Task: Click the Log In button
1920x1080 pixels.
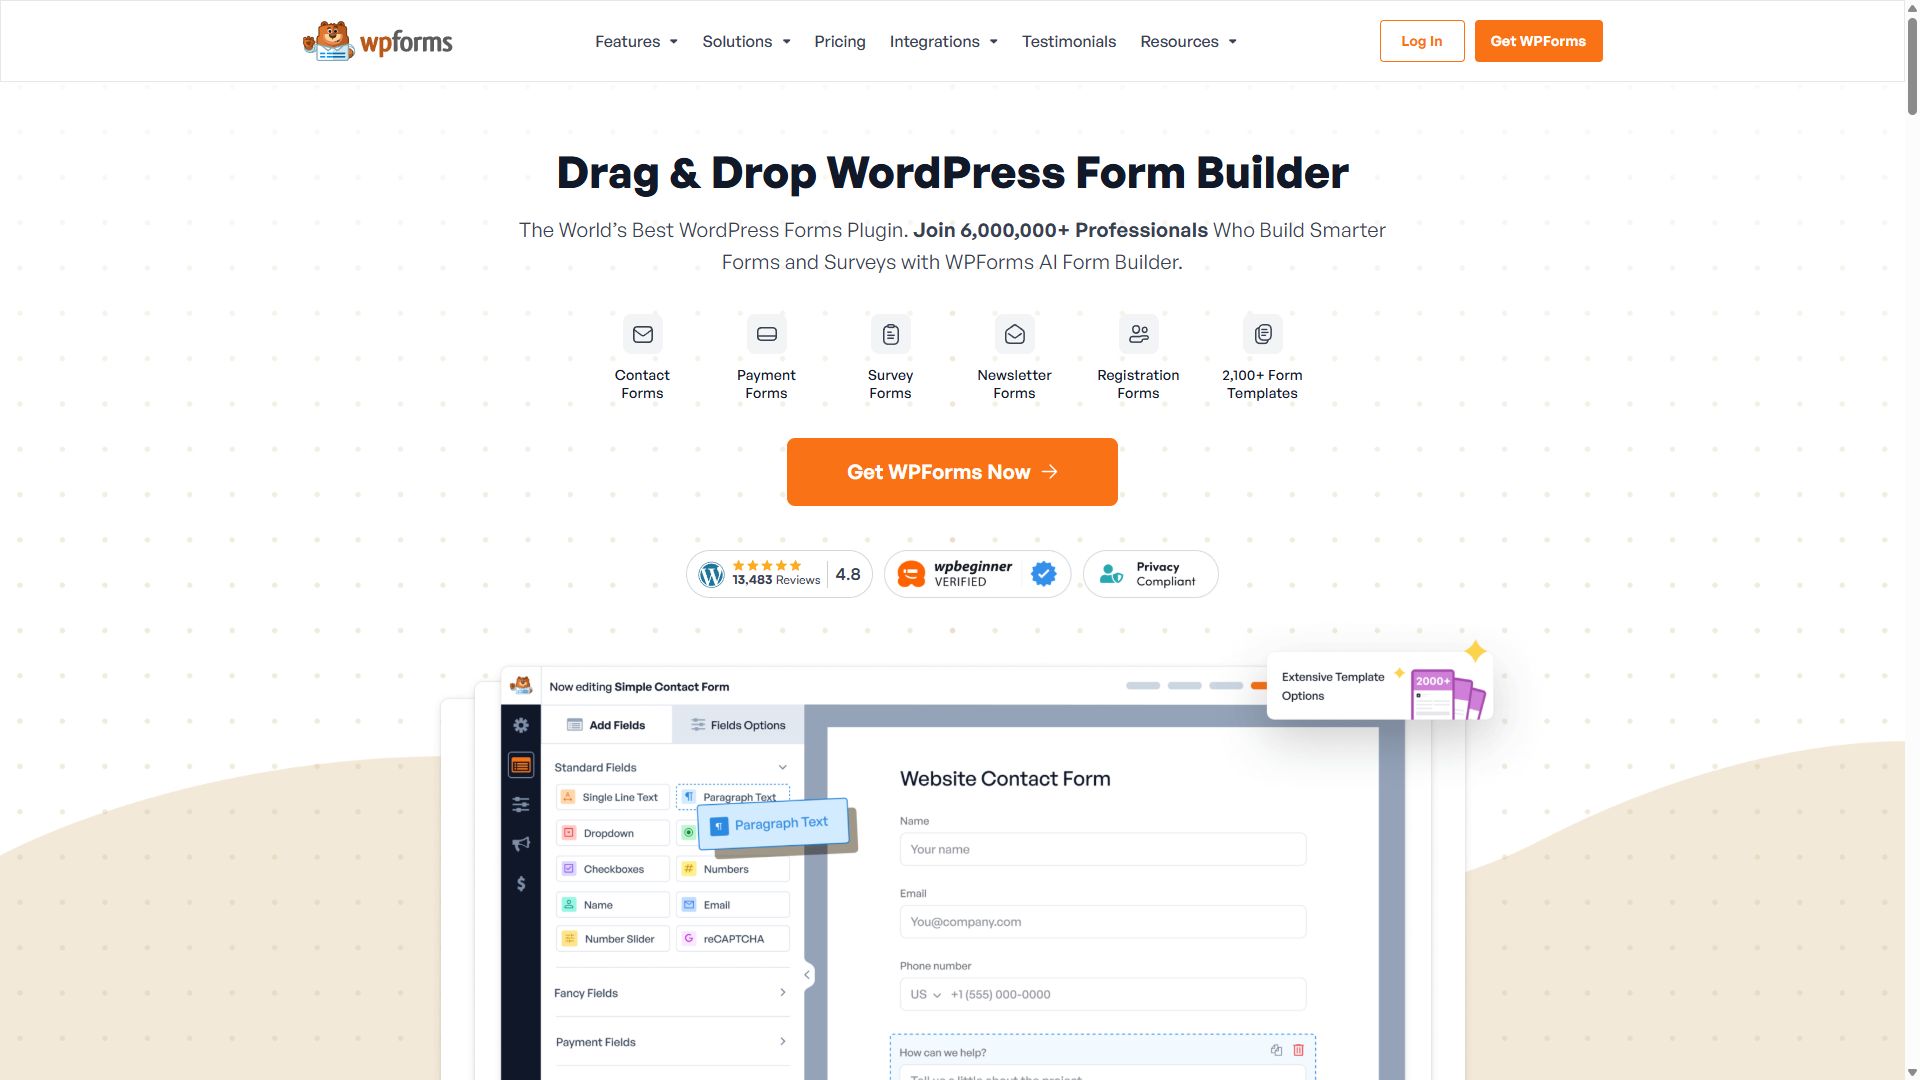Action: 1422,41
